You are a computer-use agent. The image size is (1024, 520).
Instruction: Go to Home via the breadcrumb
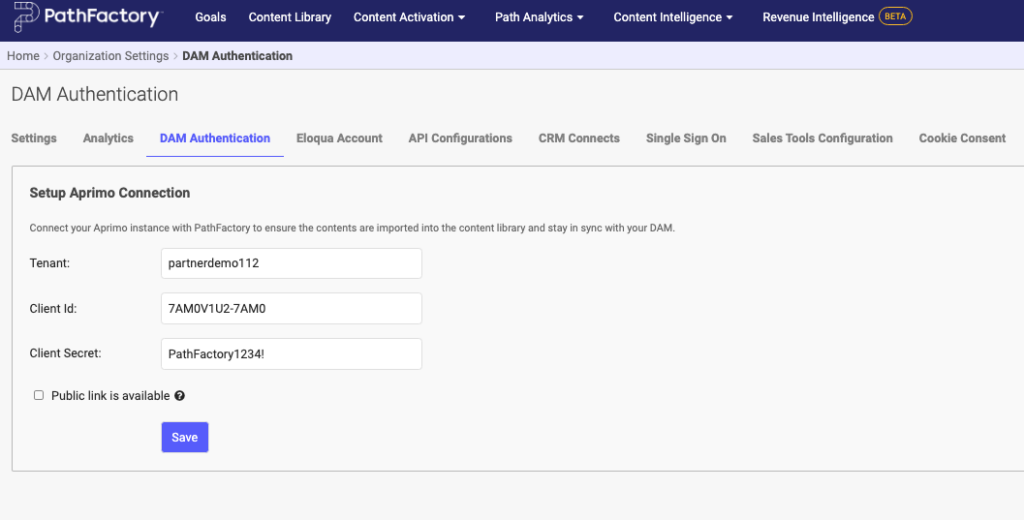(23, 56)
